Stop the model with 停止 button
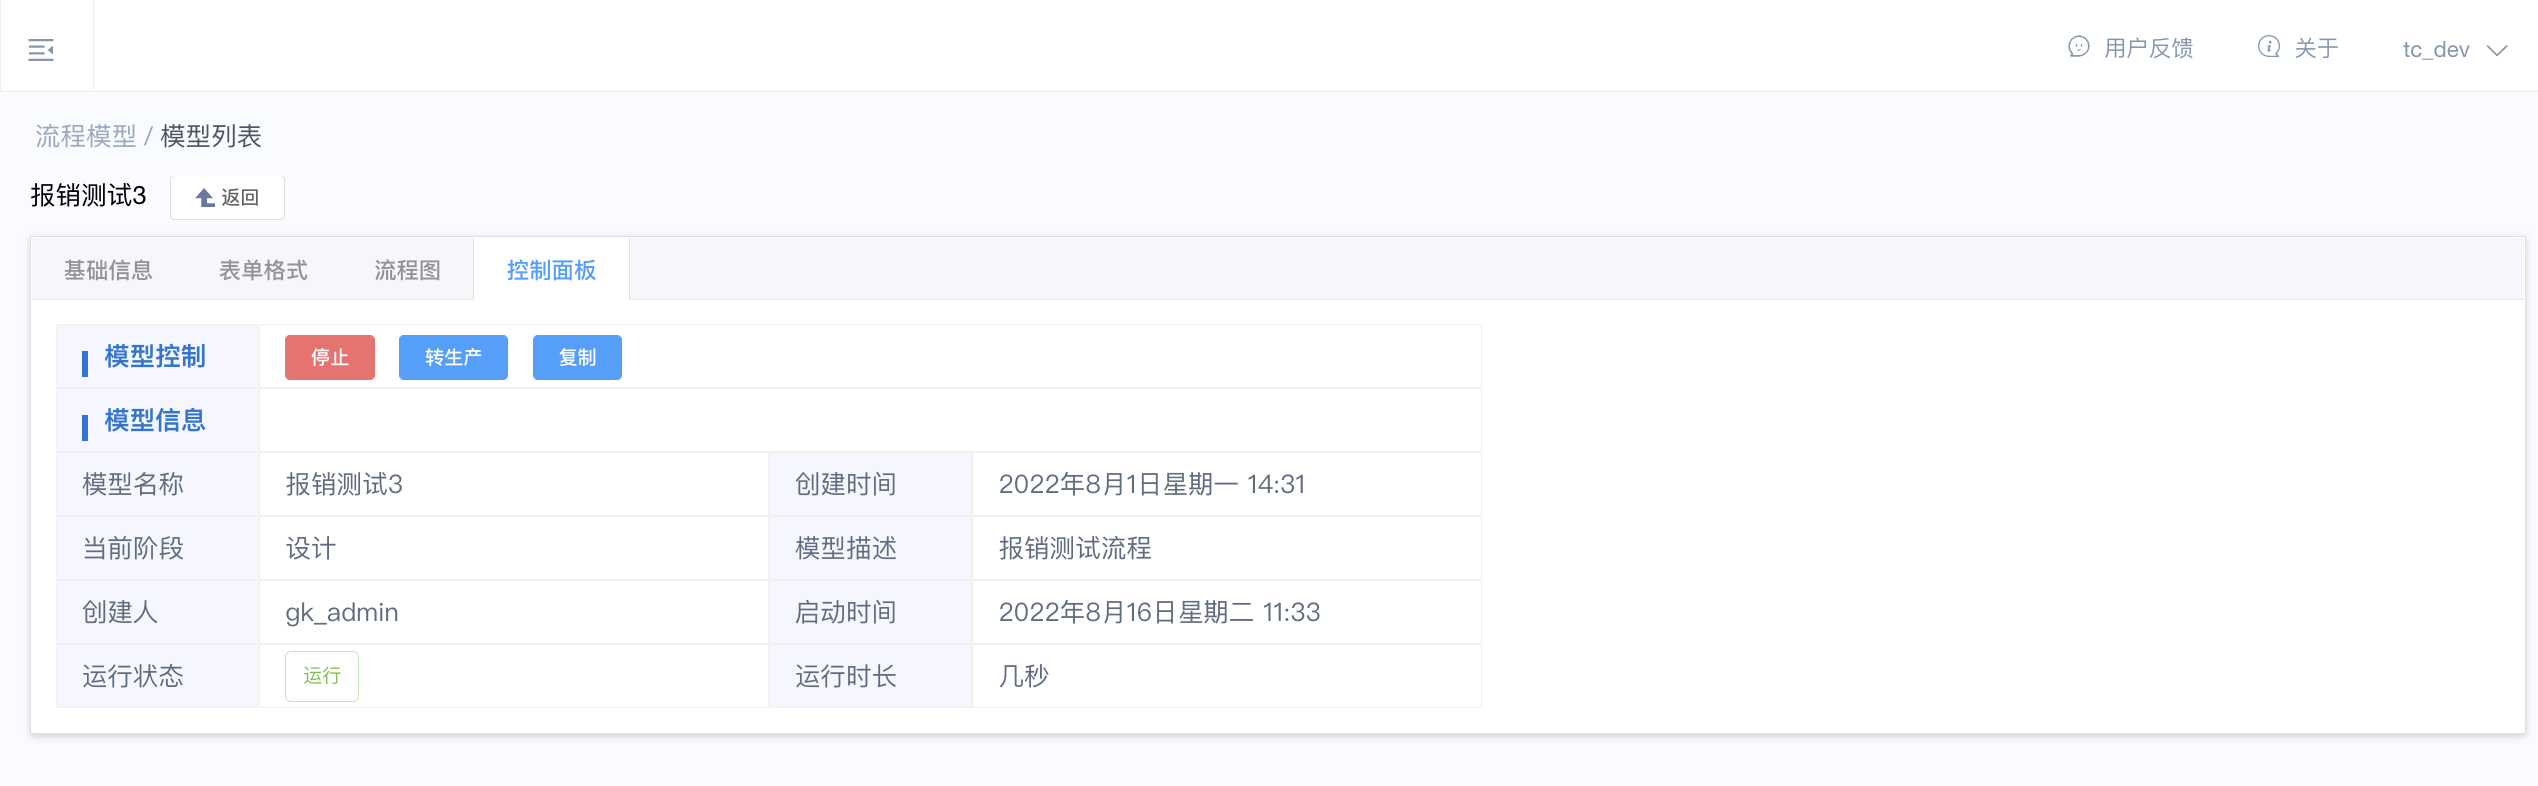Image resolution: width=2538 pixels, height=786 pixels. click(x=330, y=357)
